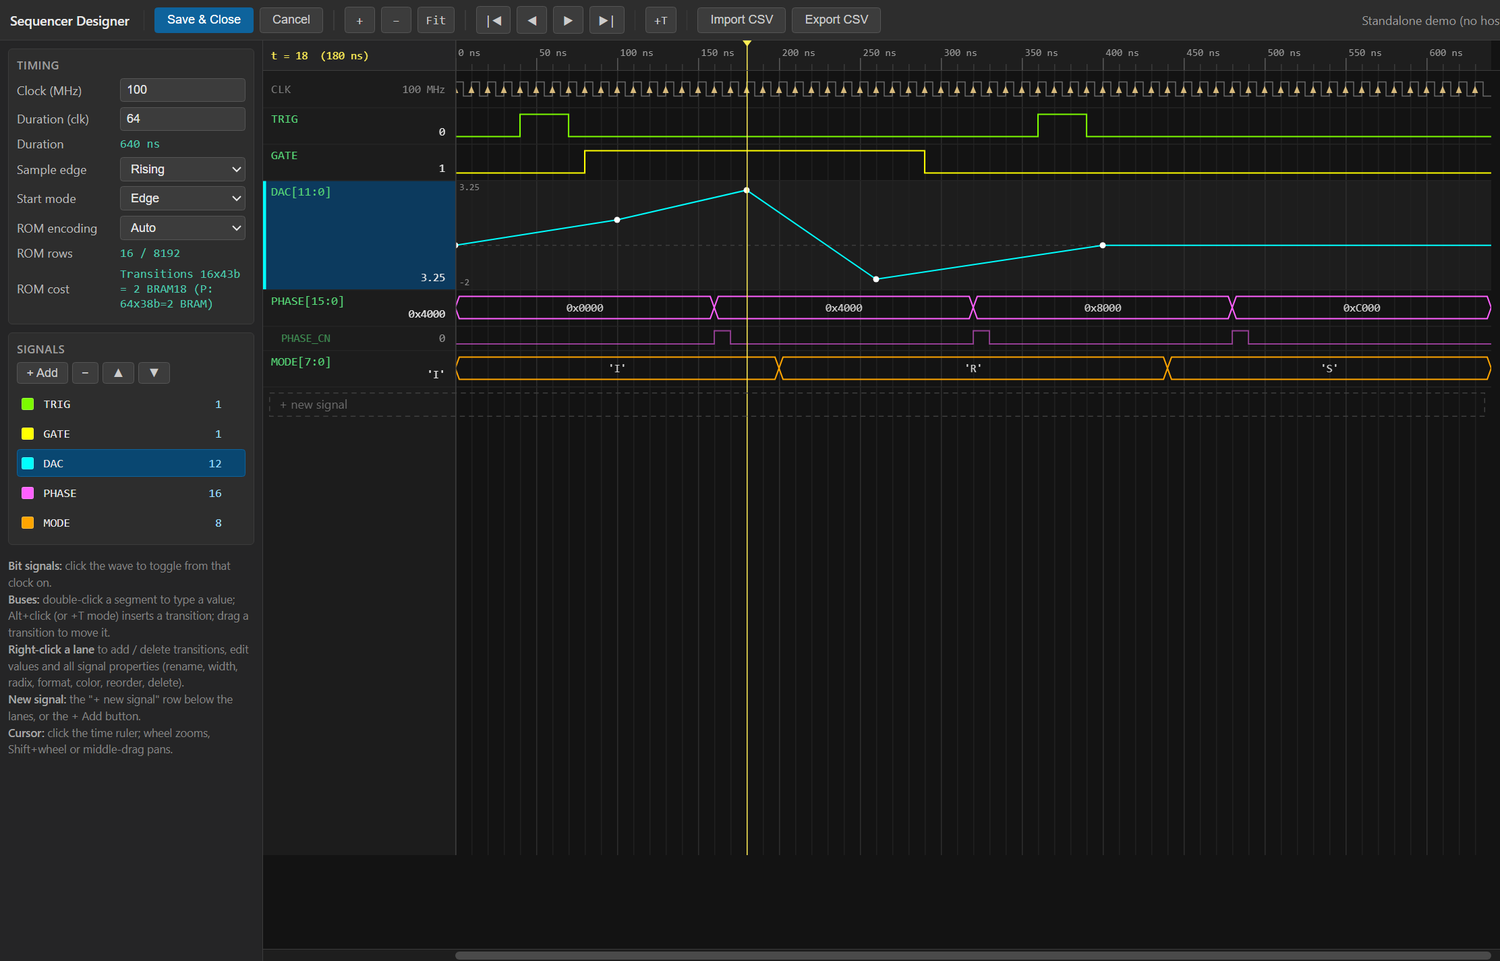
Task: Move the selected signal down
Action: coord(154,373)
